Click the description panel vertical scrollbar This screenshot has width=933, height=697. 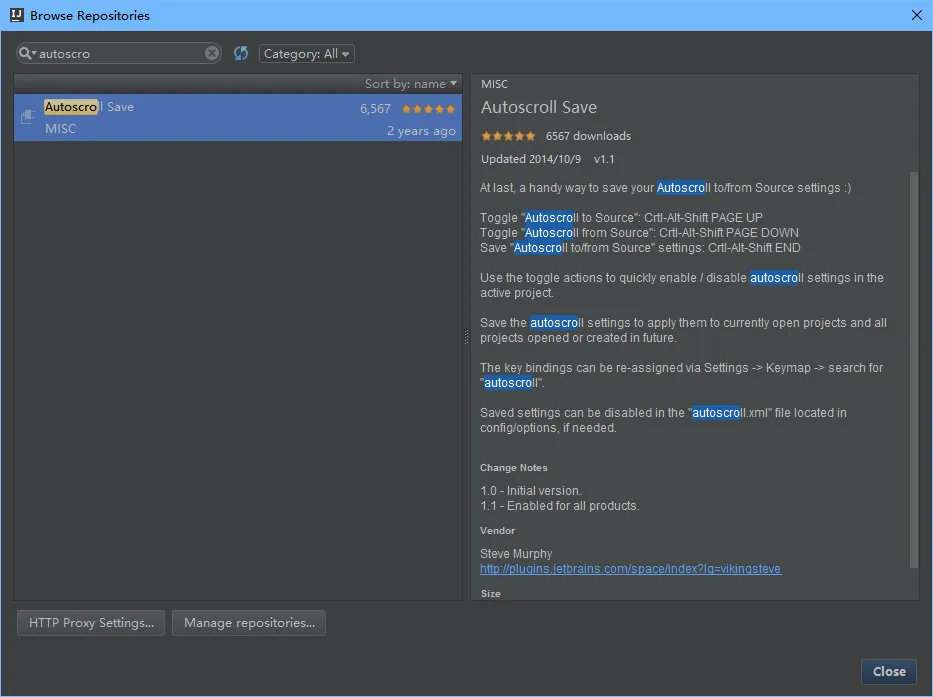(x=913, y=370)
